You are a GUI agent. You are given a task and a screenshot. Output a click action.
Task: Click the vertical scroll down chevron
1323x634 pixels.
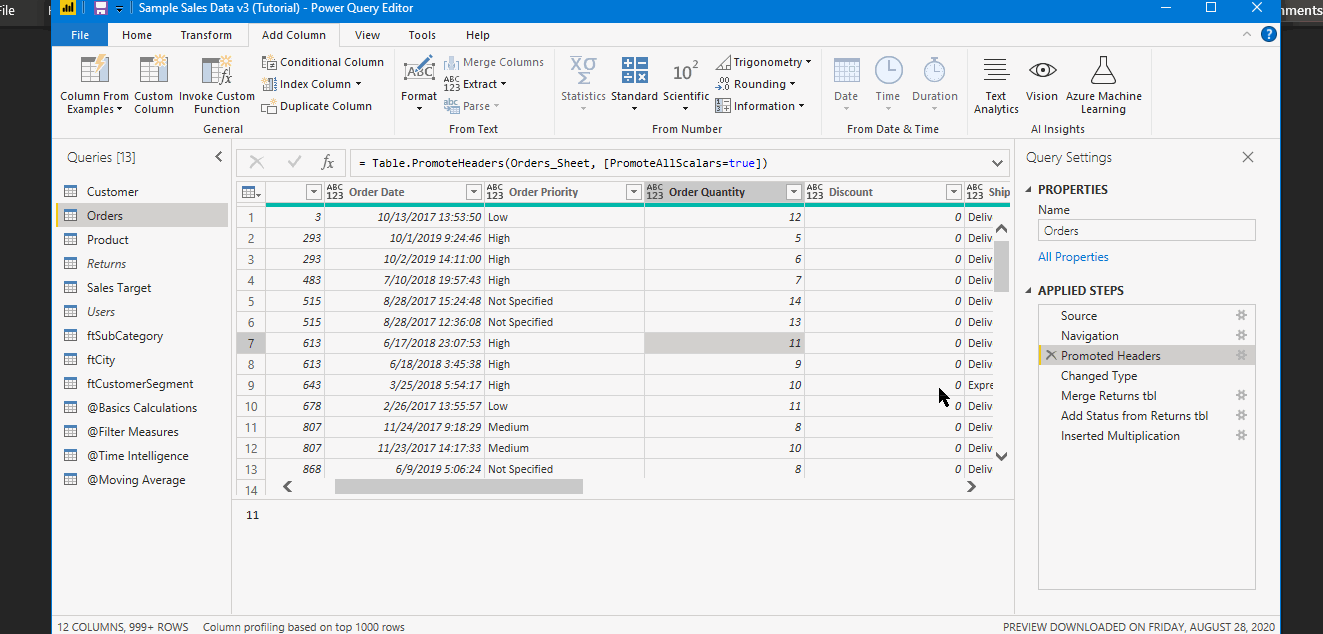(1001, 456)
